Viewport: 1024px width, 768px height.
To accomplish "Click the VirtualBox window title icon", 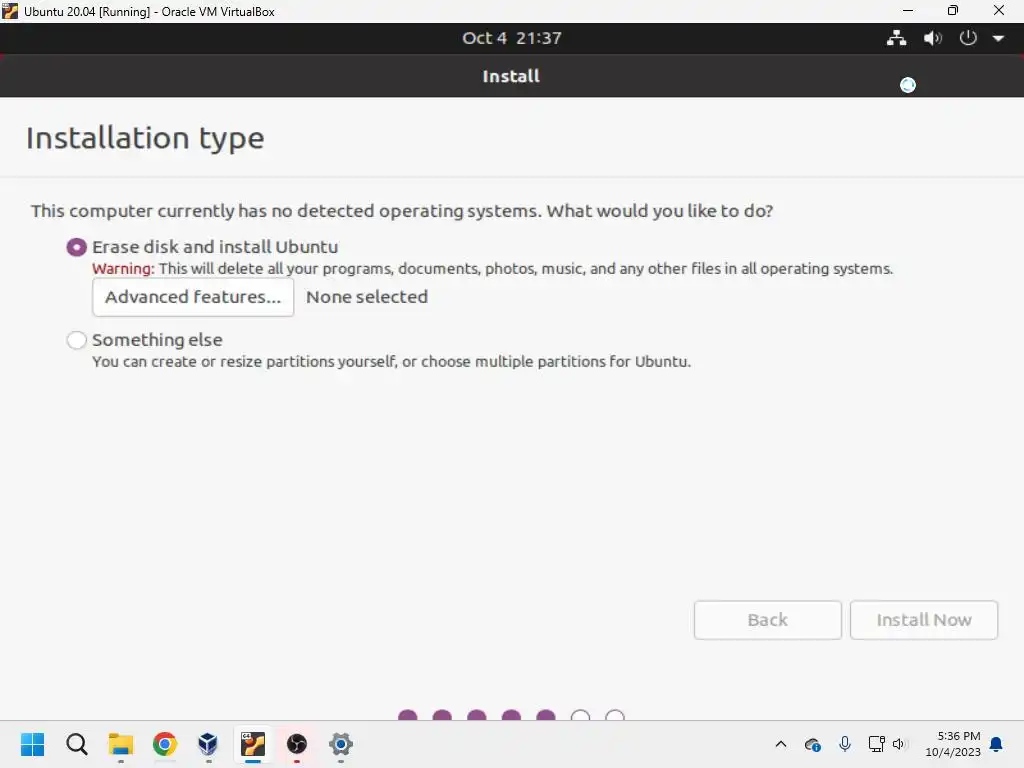I will click(10, 11).
